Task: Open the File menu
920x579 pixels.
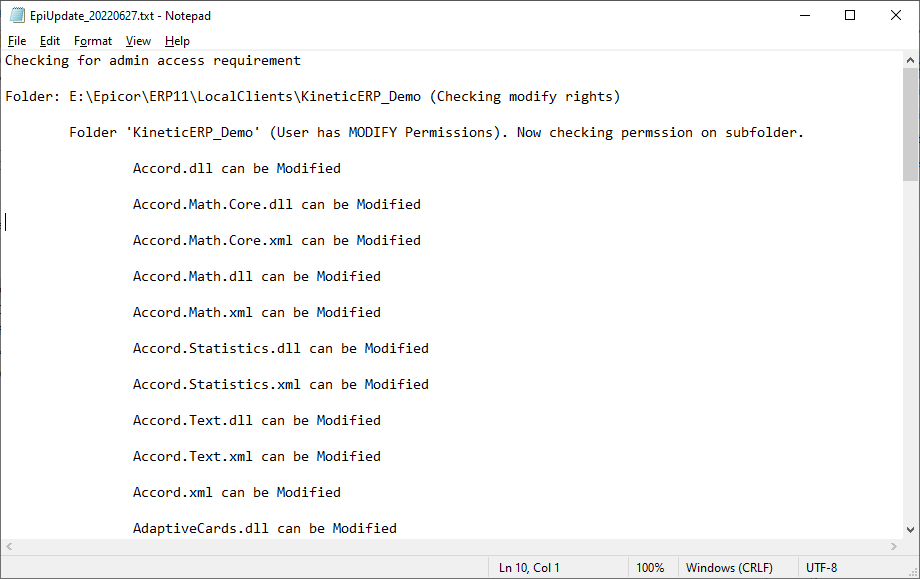Action: click(x=17, y=41)
